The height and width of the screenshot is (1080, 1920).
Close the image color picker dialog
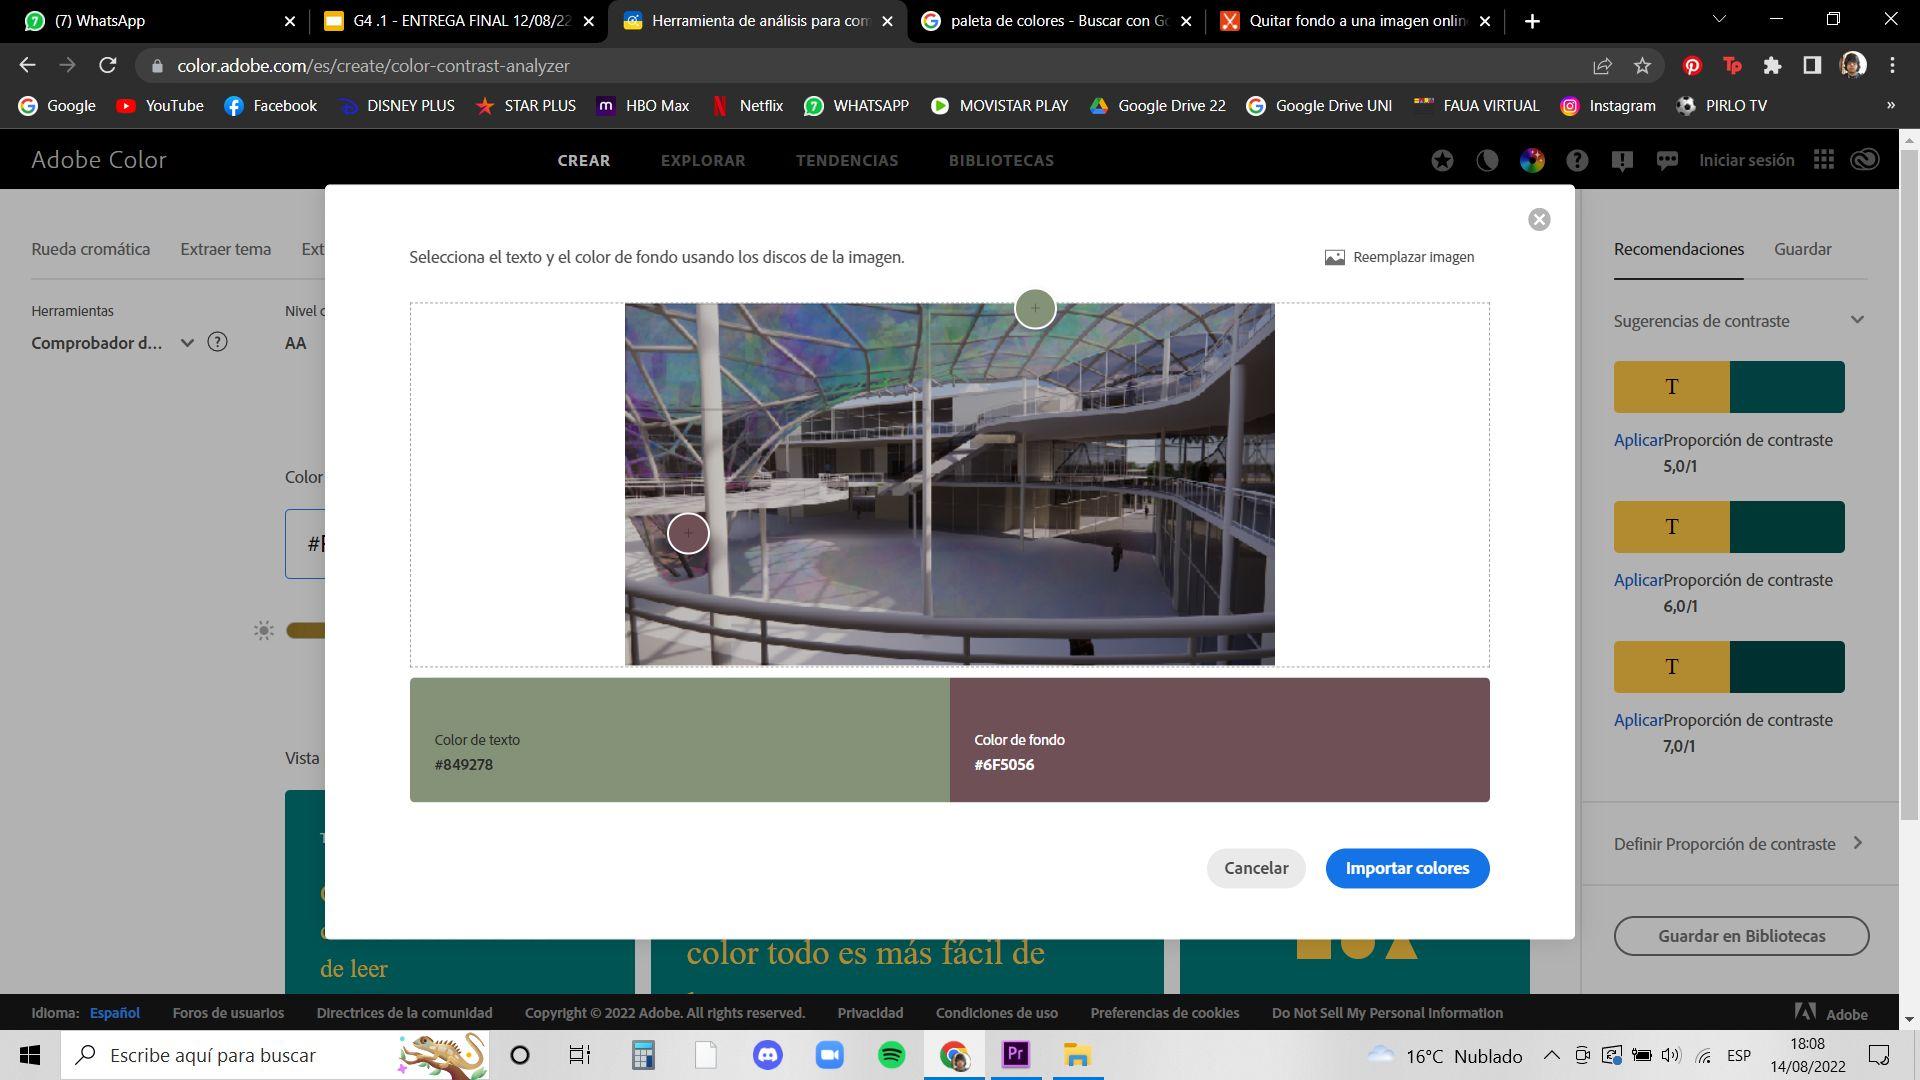tap(1539, 220)
